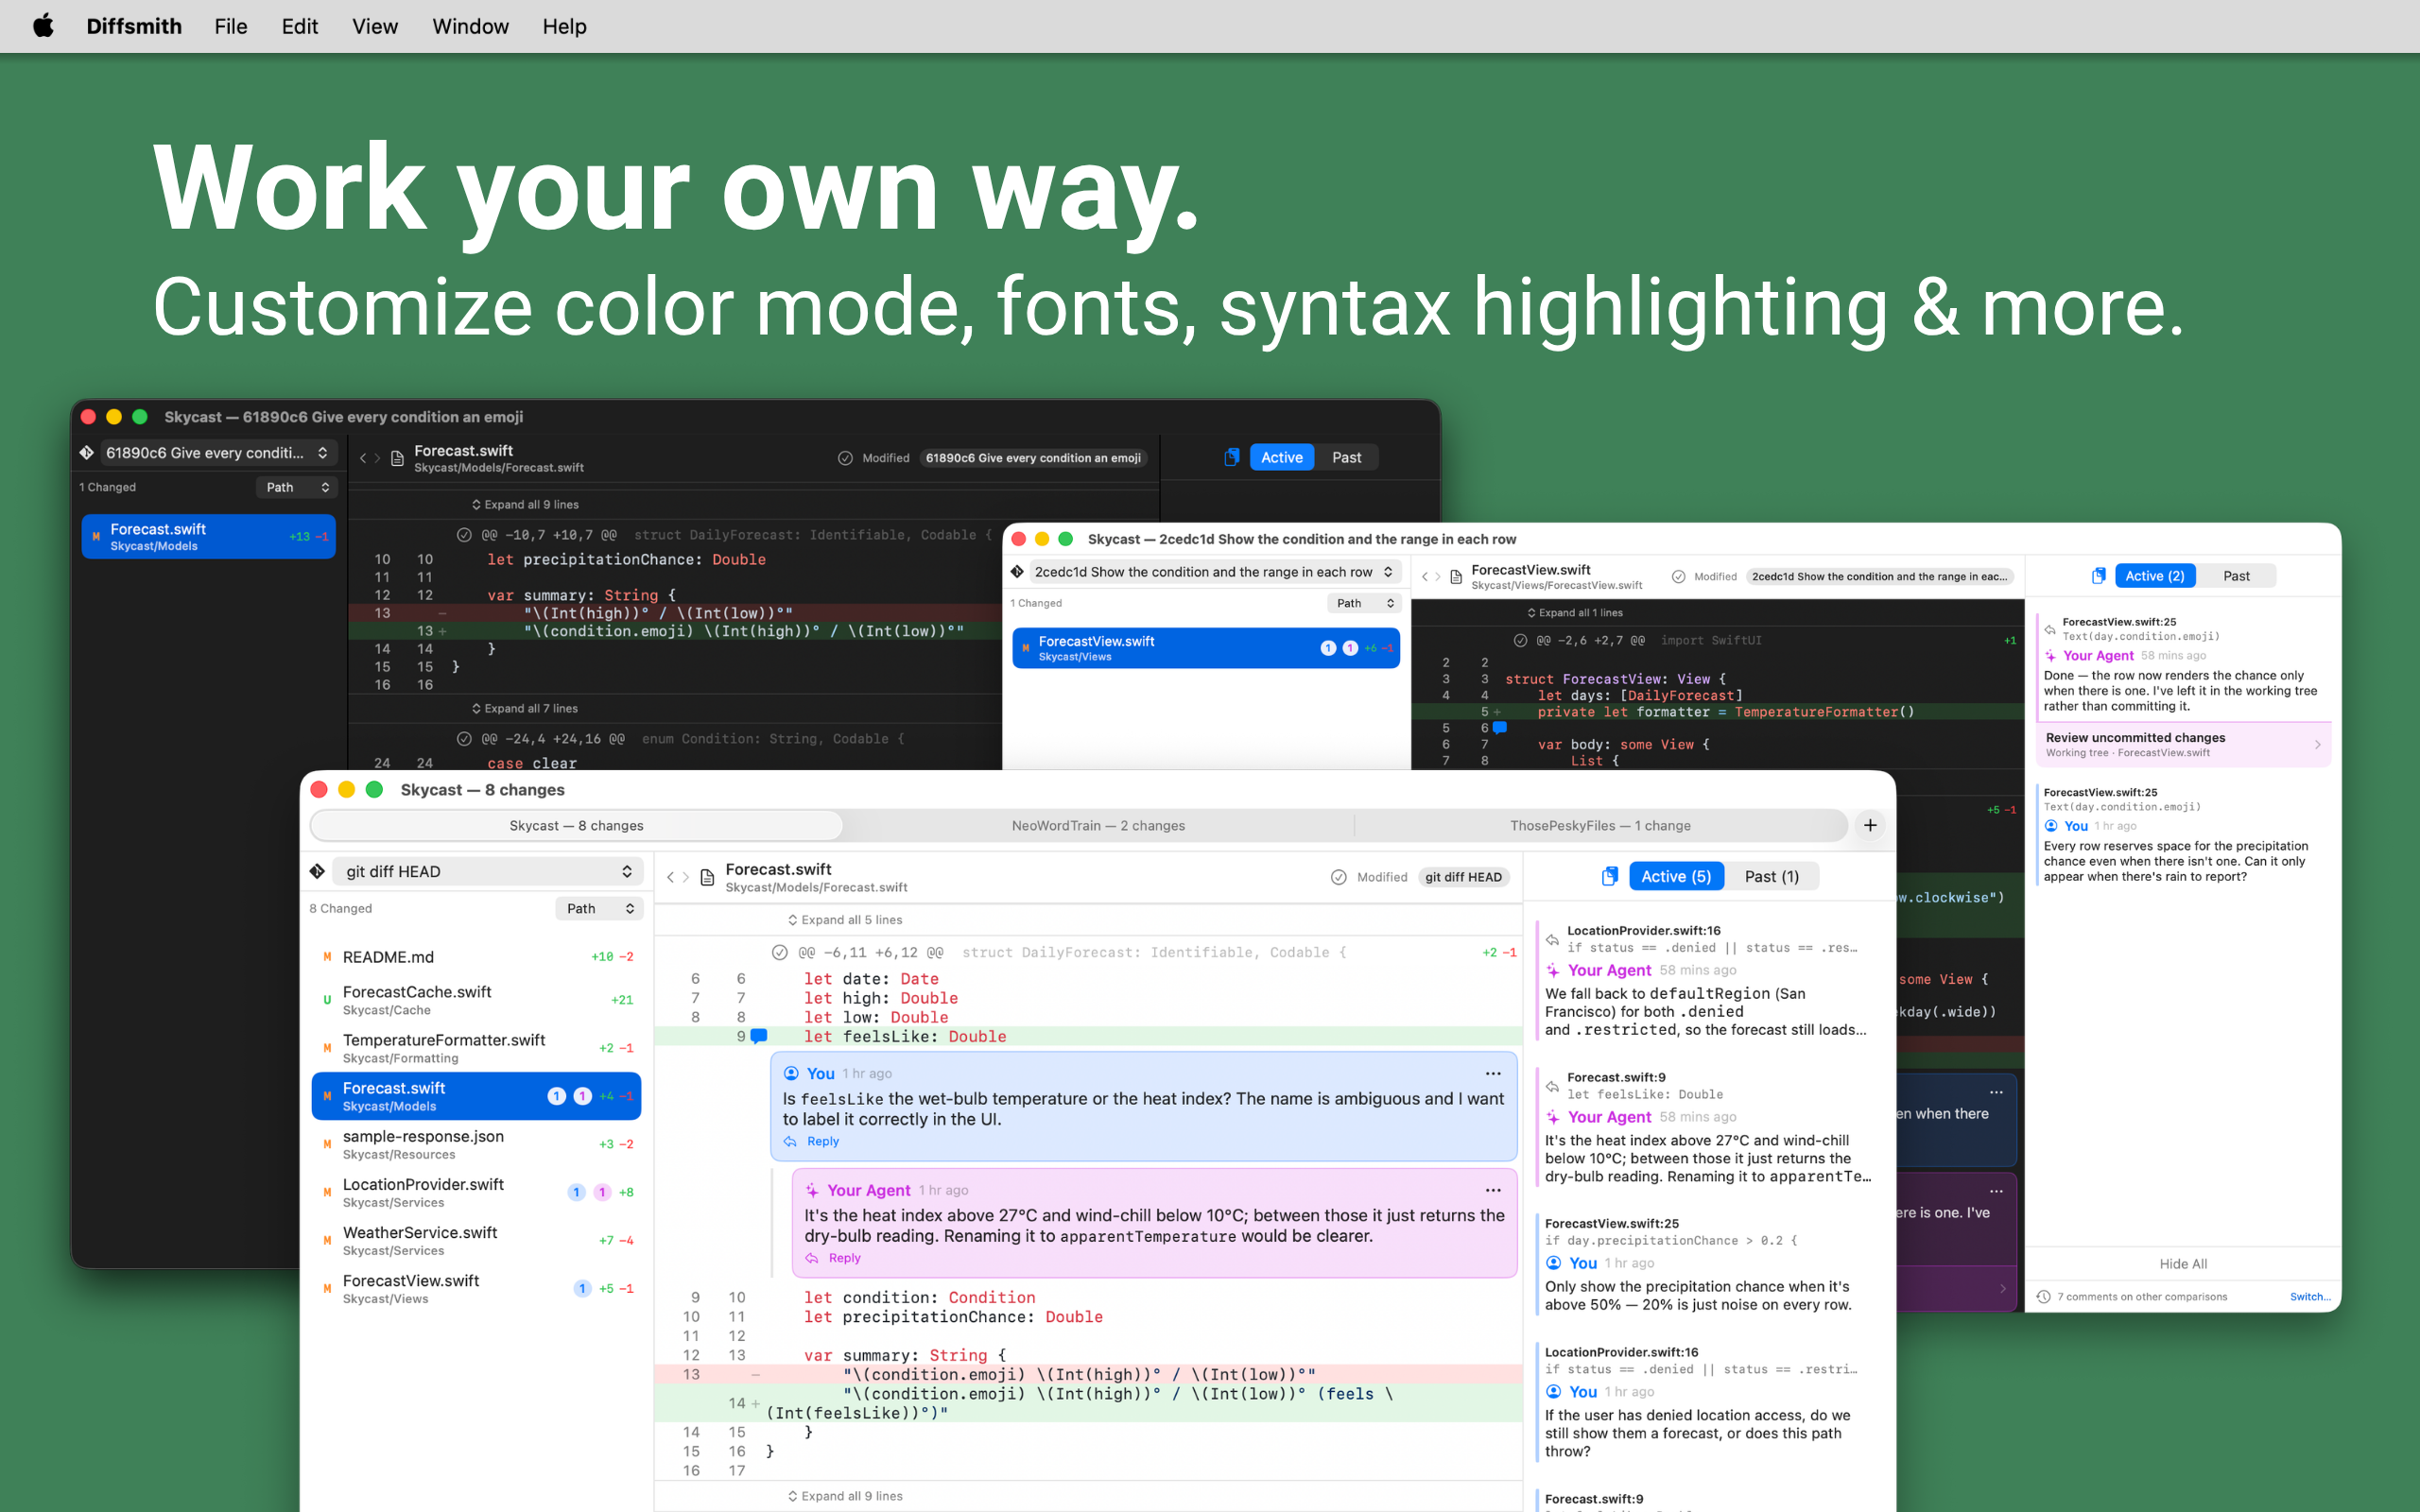2420x1512 pixels.
Task: Open Review uncommitted changes row
Action: [x=2183, y=744]
